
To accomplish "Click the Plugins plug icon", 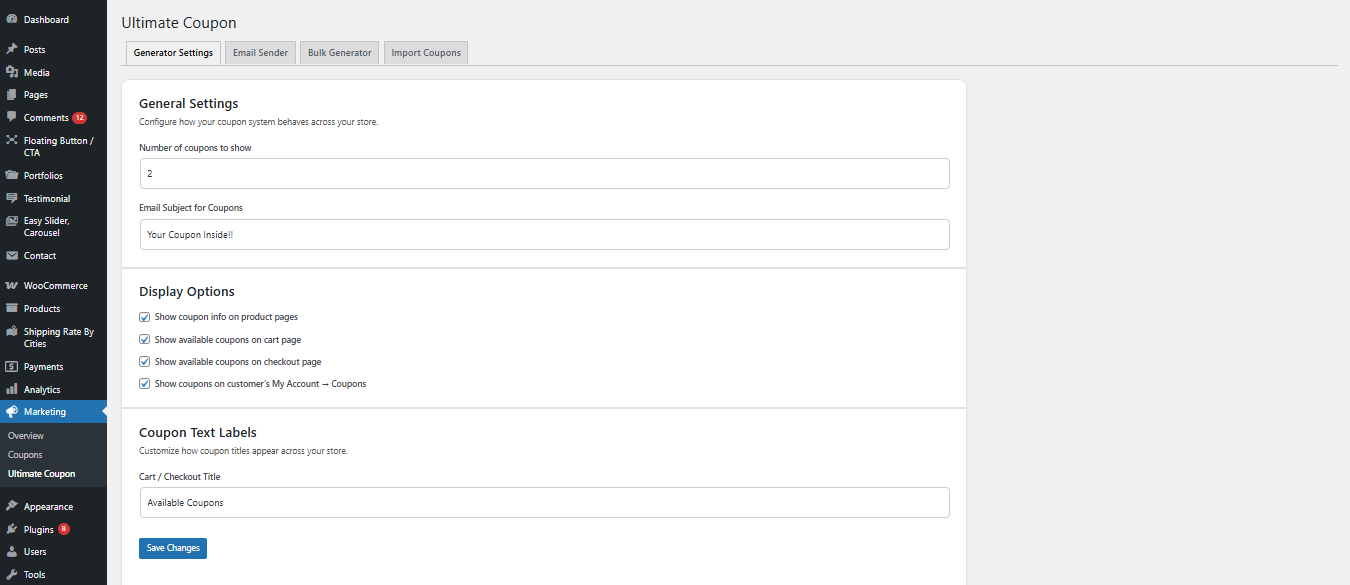I will click(x=12, y=529).
